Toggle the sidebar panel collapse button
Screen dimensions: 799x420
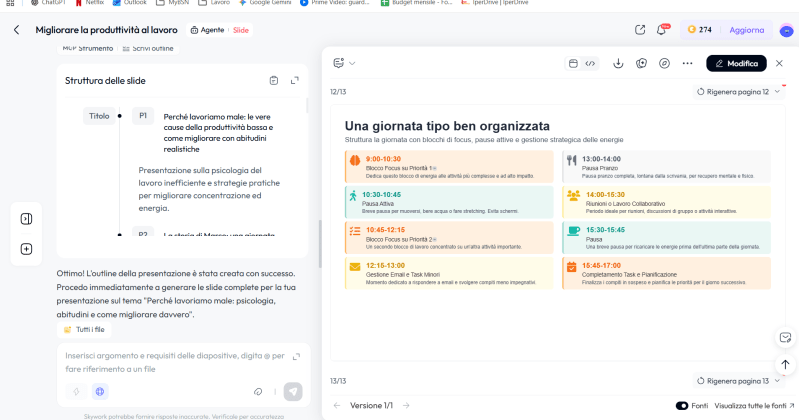[26, 218]
